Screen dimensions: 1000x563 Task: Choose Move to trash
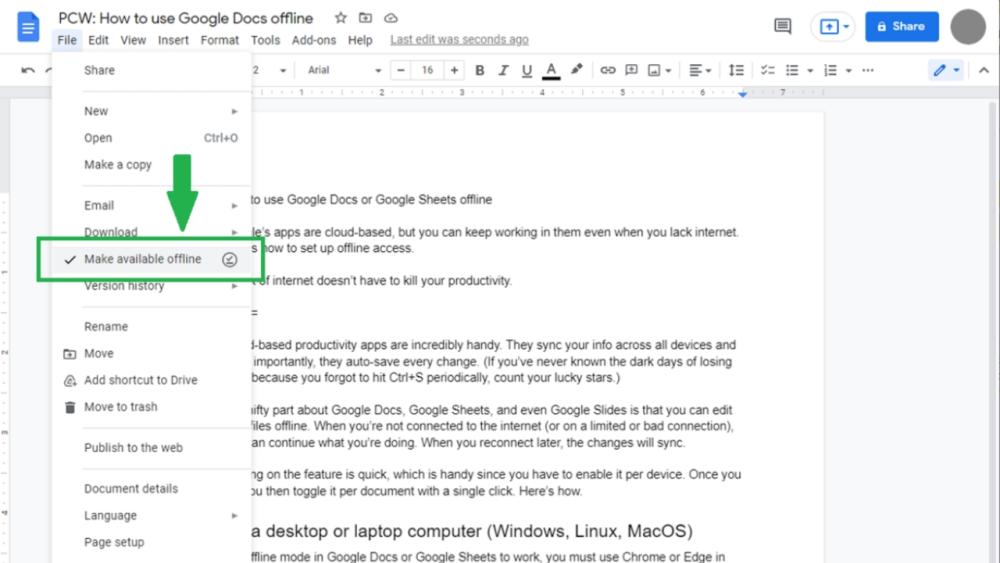click(152, 407)
